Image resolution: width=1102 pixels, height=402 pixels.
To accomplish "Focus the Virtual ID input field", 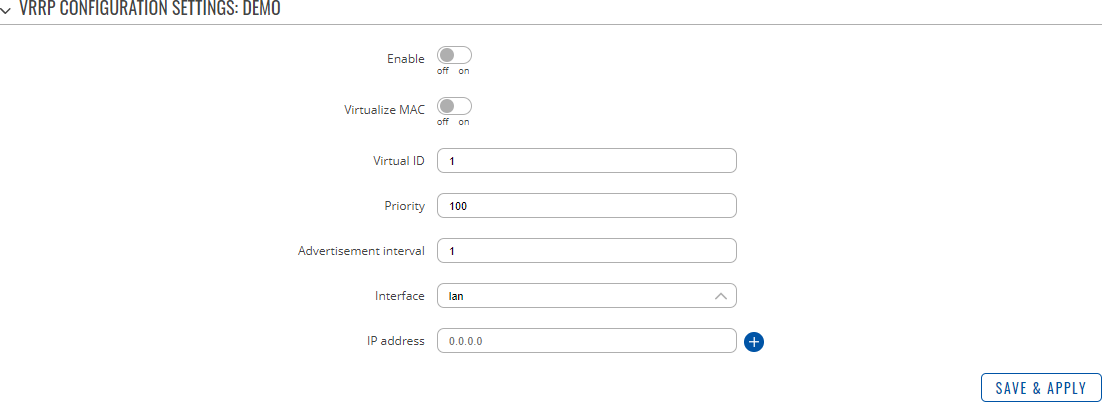I will [x=586, y=161].
